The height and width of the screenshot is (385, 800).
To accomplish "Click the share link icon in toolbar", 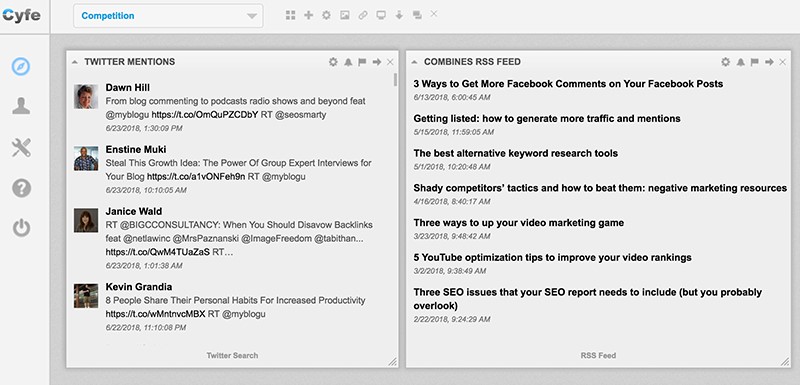I will click(363, 15).
